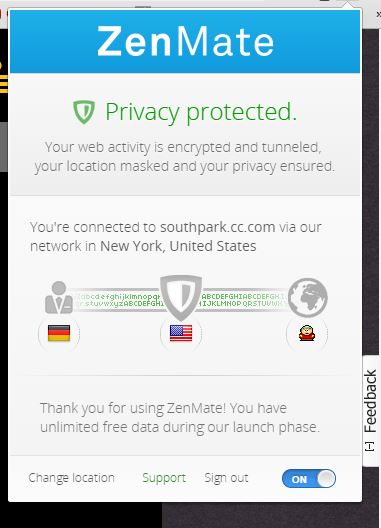381x528 pixels.
Task: Click the United States flag icon
Action: tap(181, 333)
